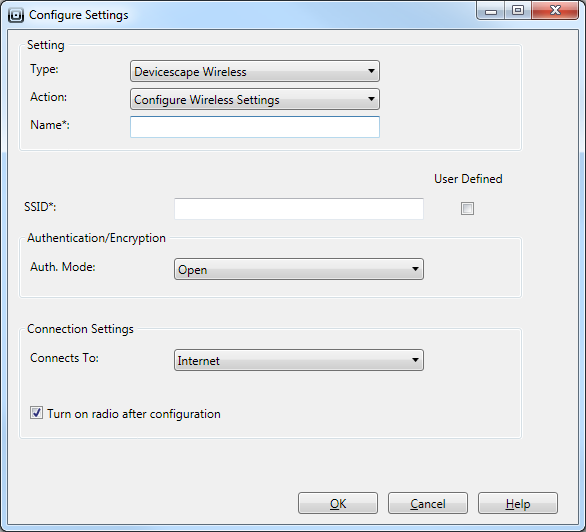The image size is (586, 532).
Task: Click the User Defined column label
Action: click(468, 179)
